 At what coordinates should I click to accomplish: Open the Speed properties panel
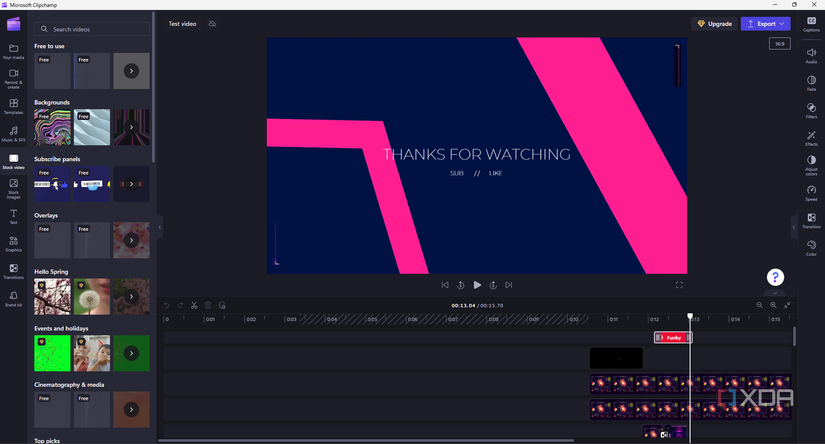point(811,193)
